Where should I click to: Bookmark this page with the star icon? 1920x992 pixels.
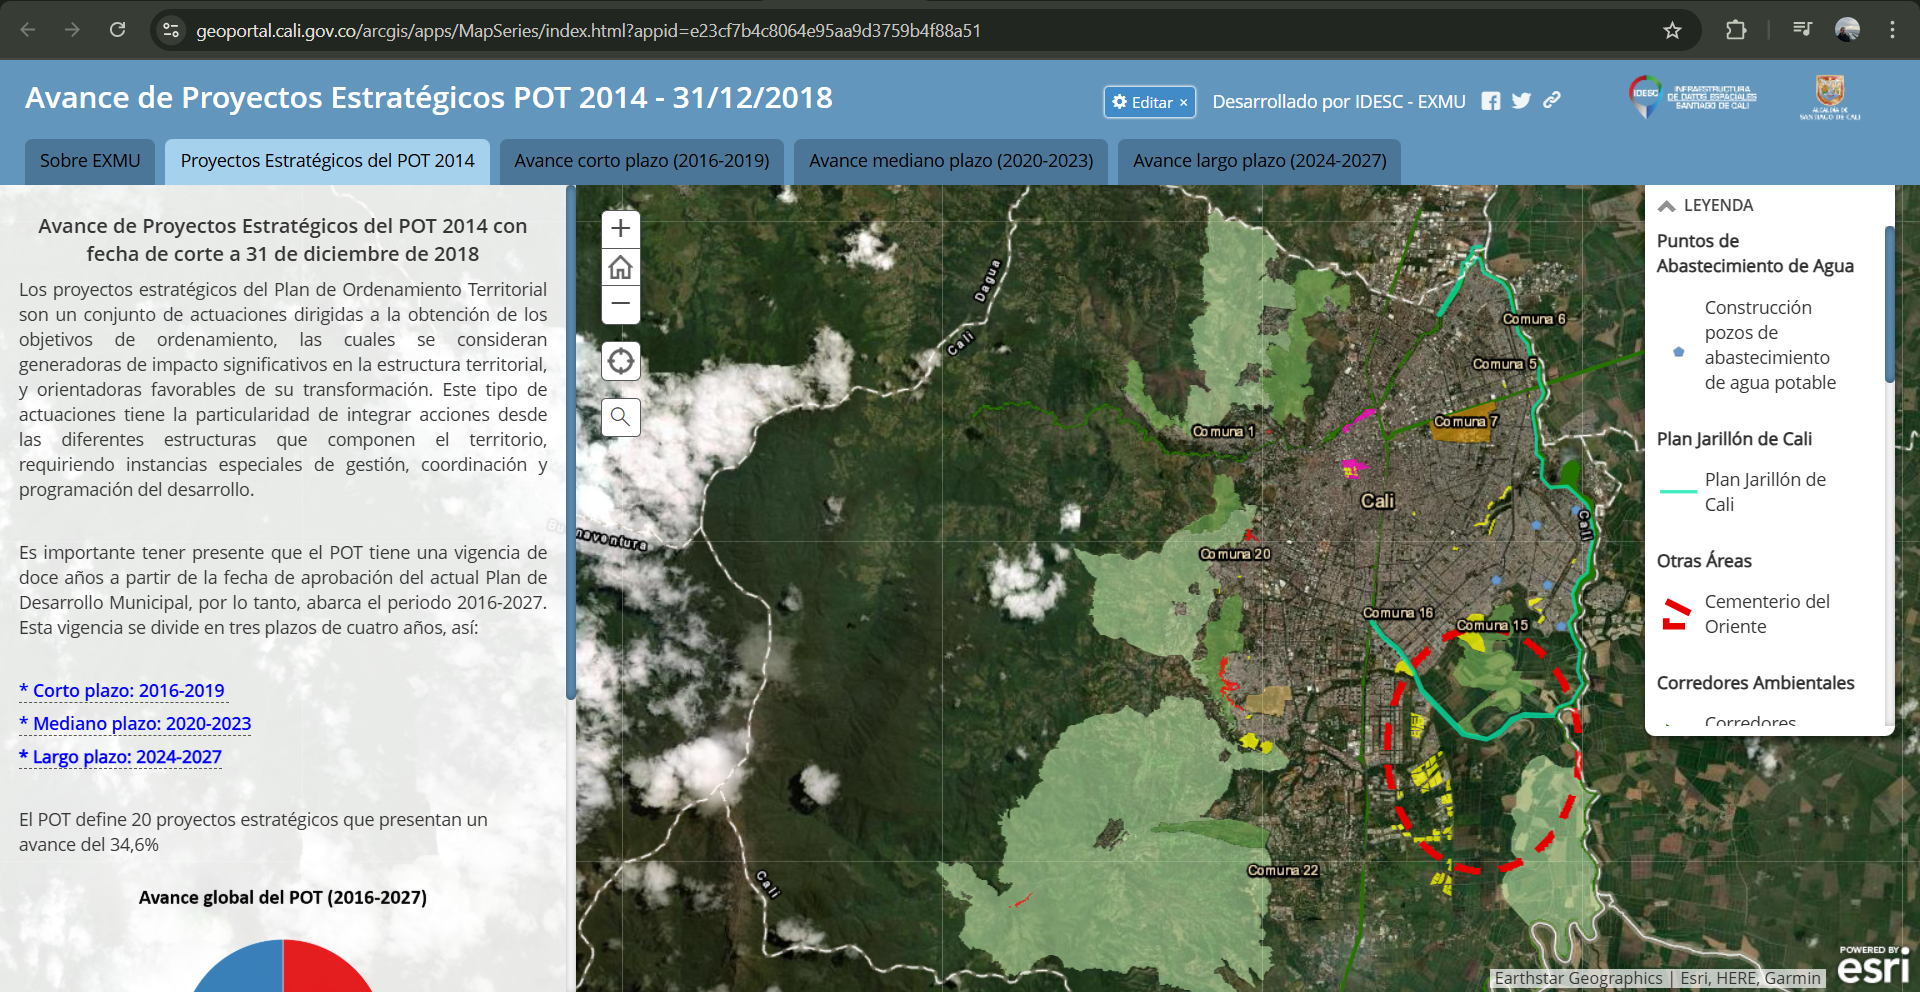click(1672, 30)
